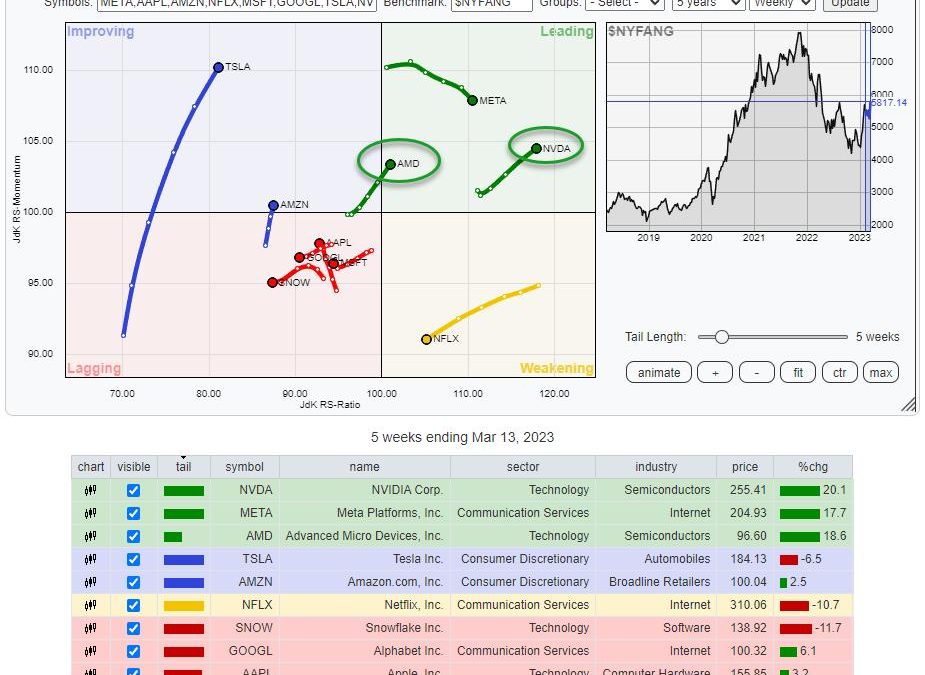
Task: Click the NFLX yellow tail color swatch
Action: click(x=184, y=605)
